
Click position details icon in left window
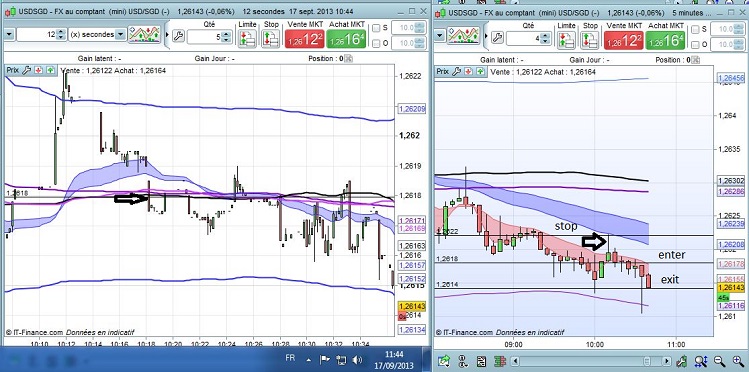pos(348,59)
